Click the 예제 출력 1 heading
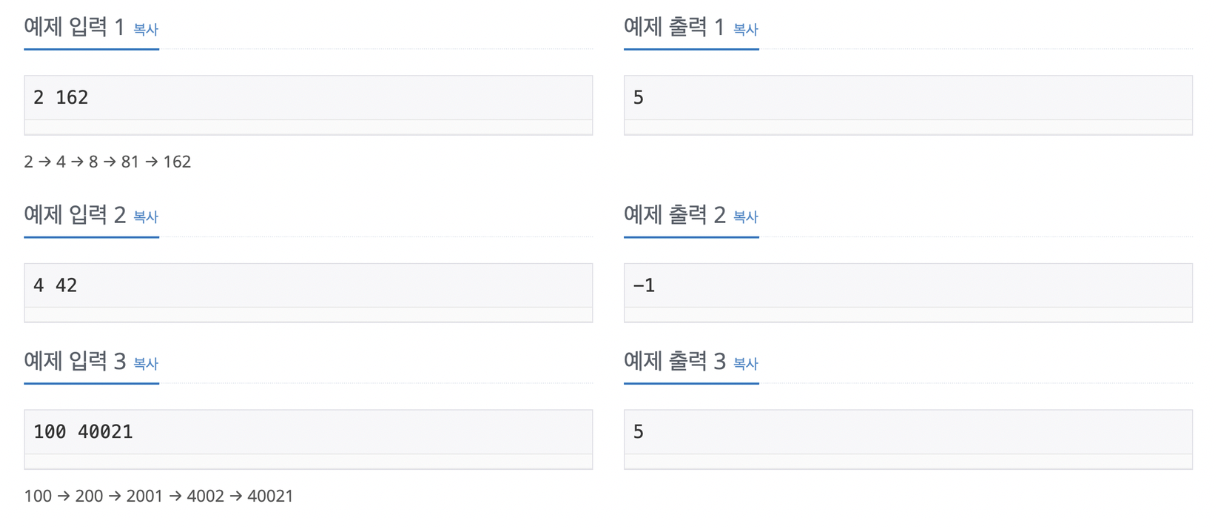Screen dimensions: 1216x528 [x=675, y=28]
